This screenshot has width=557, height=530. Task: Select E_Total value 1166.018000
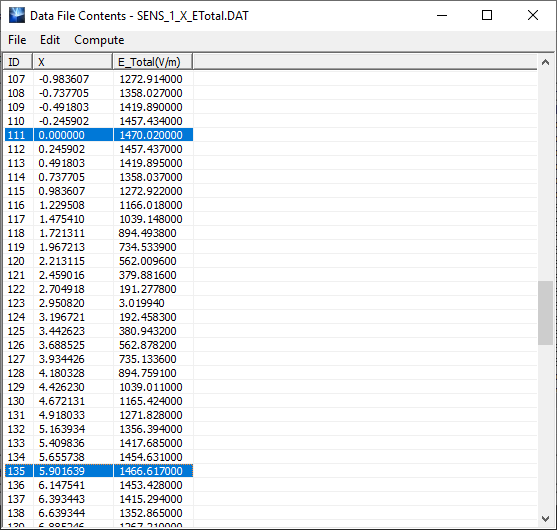(x=151, y=205)
